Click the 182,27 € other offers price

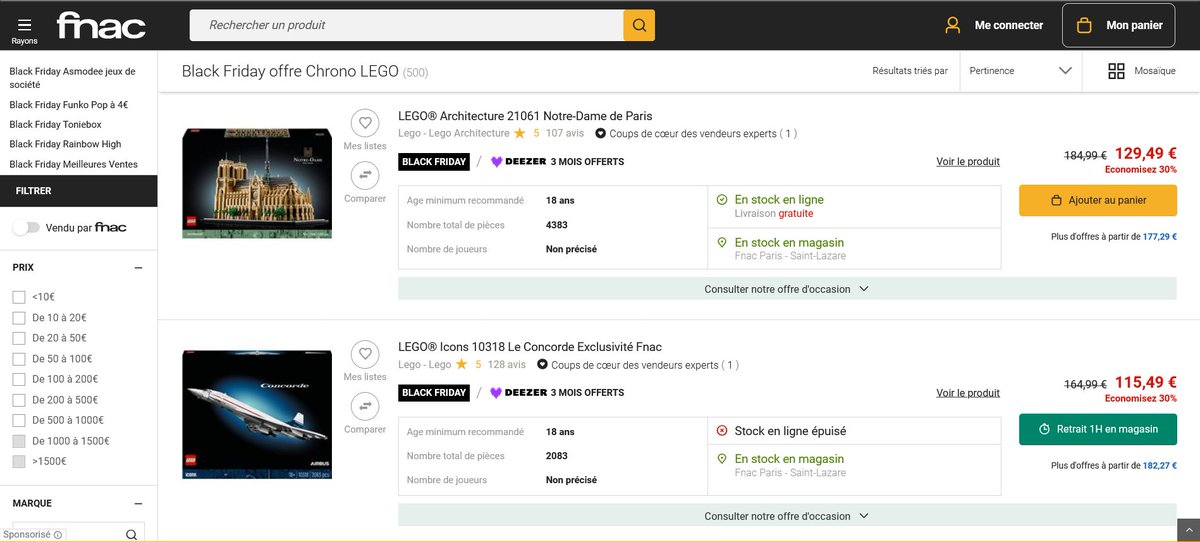tap(1160, 466)
